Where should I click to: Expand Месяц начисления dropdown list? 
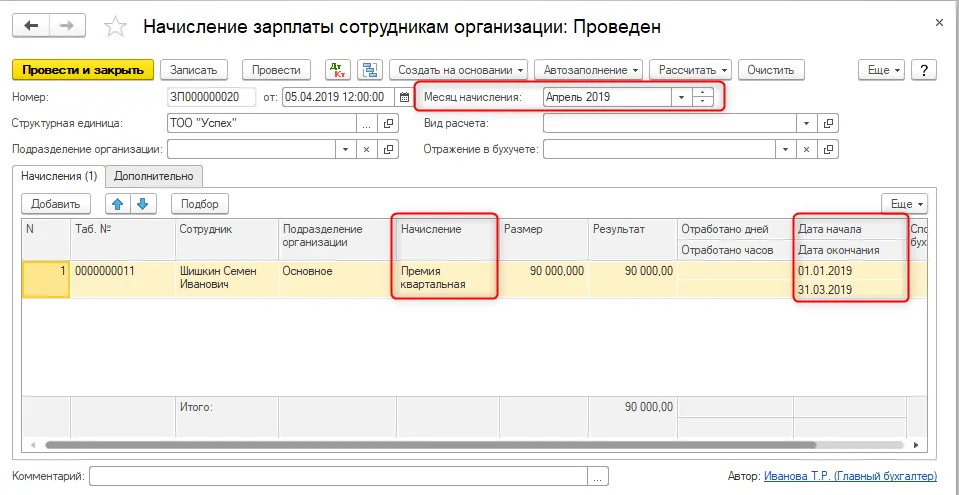(x=681, y=97)
